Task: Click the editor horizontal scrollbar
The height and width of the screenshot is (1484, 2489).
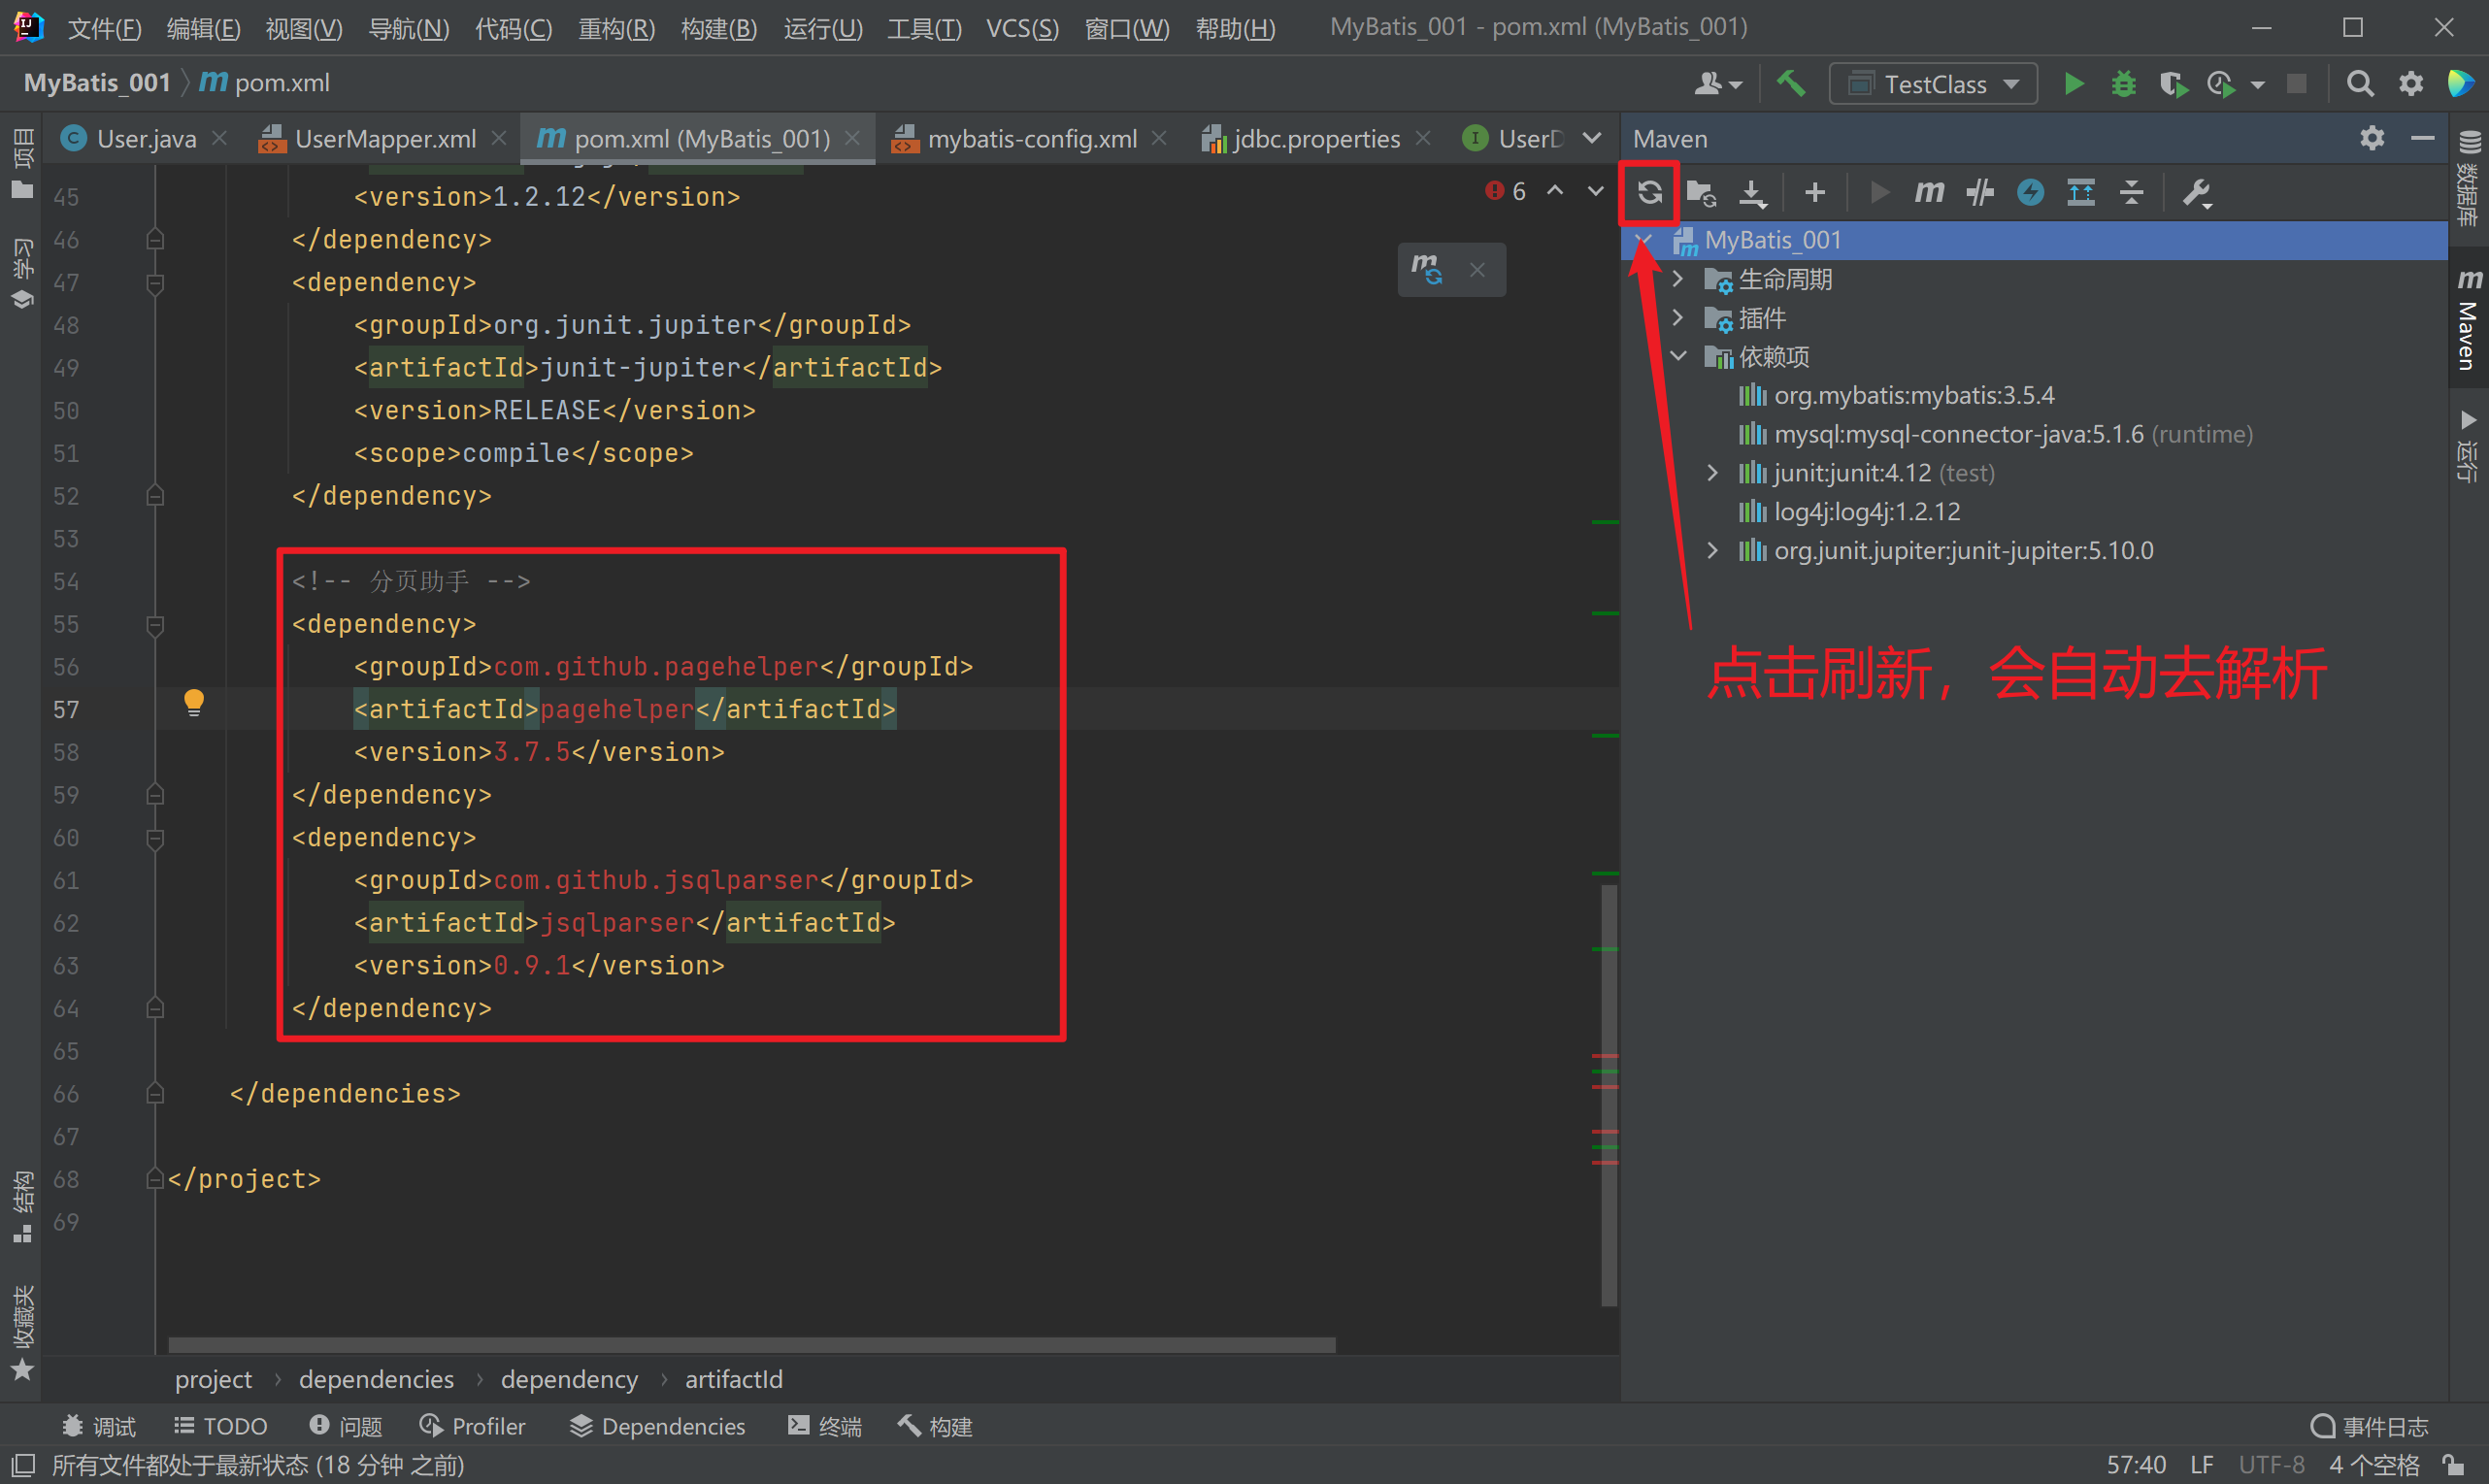Action: click(x=750, y=1345)
